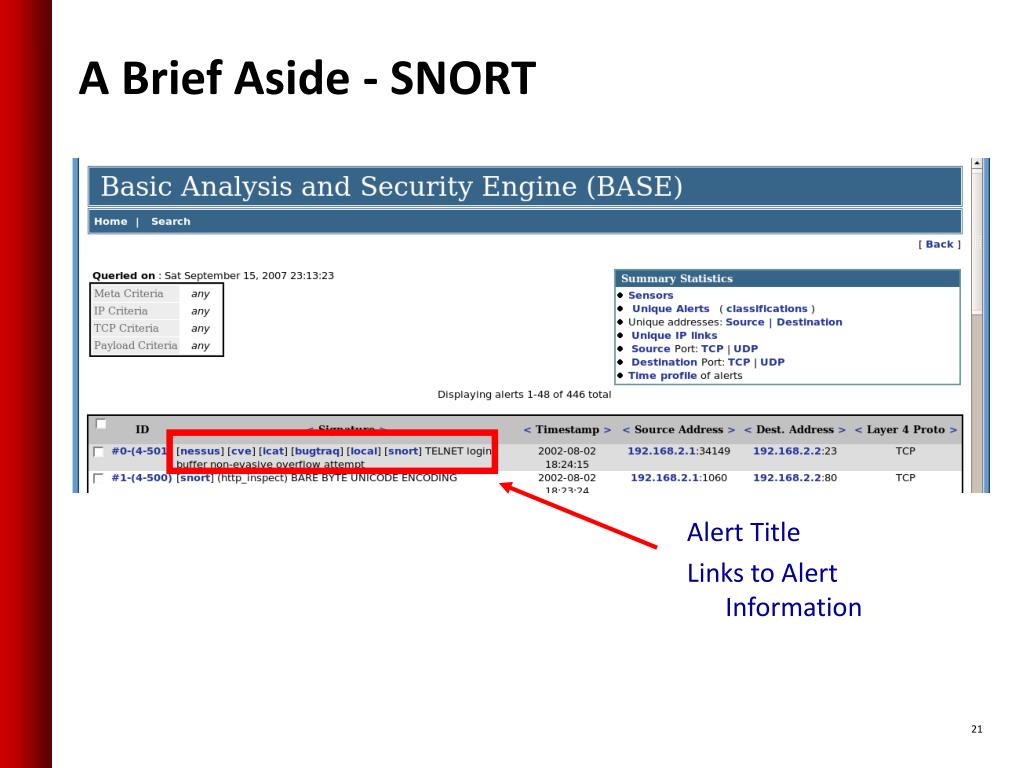
Task: Open Source Port TCP statistics
Action: click(x=712, y=349)
